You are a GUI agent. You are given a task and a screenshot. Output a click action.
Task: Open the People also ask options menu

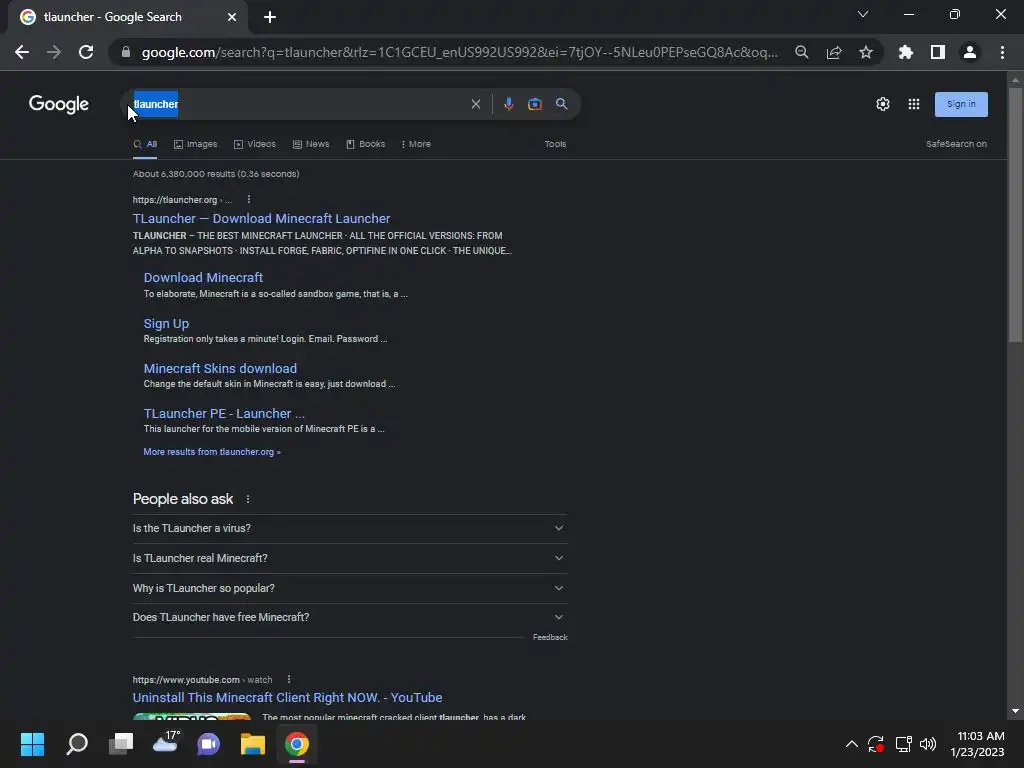[248, 499]
